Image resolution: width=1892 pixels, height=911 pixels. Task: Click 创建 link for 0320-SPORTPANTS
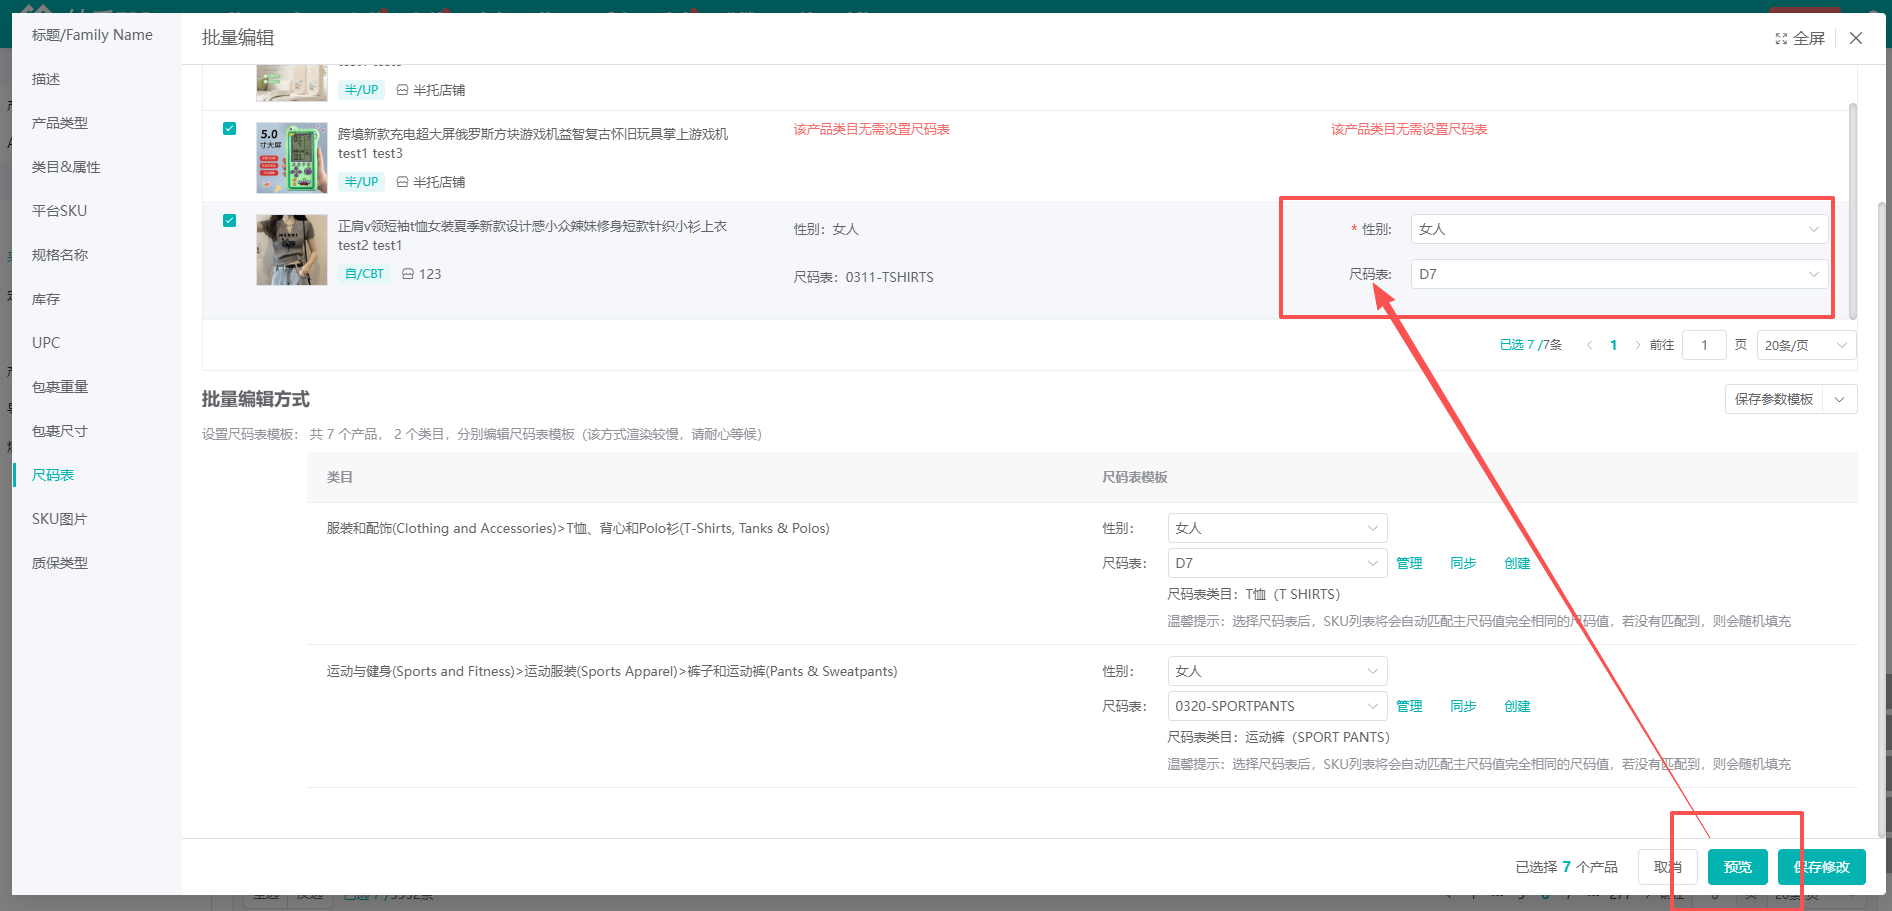click(x=1517, y=706)
